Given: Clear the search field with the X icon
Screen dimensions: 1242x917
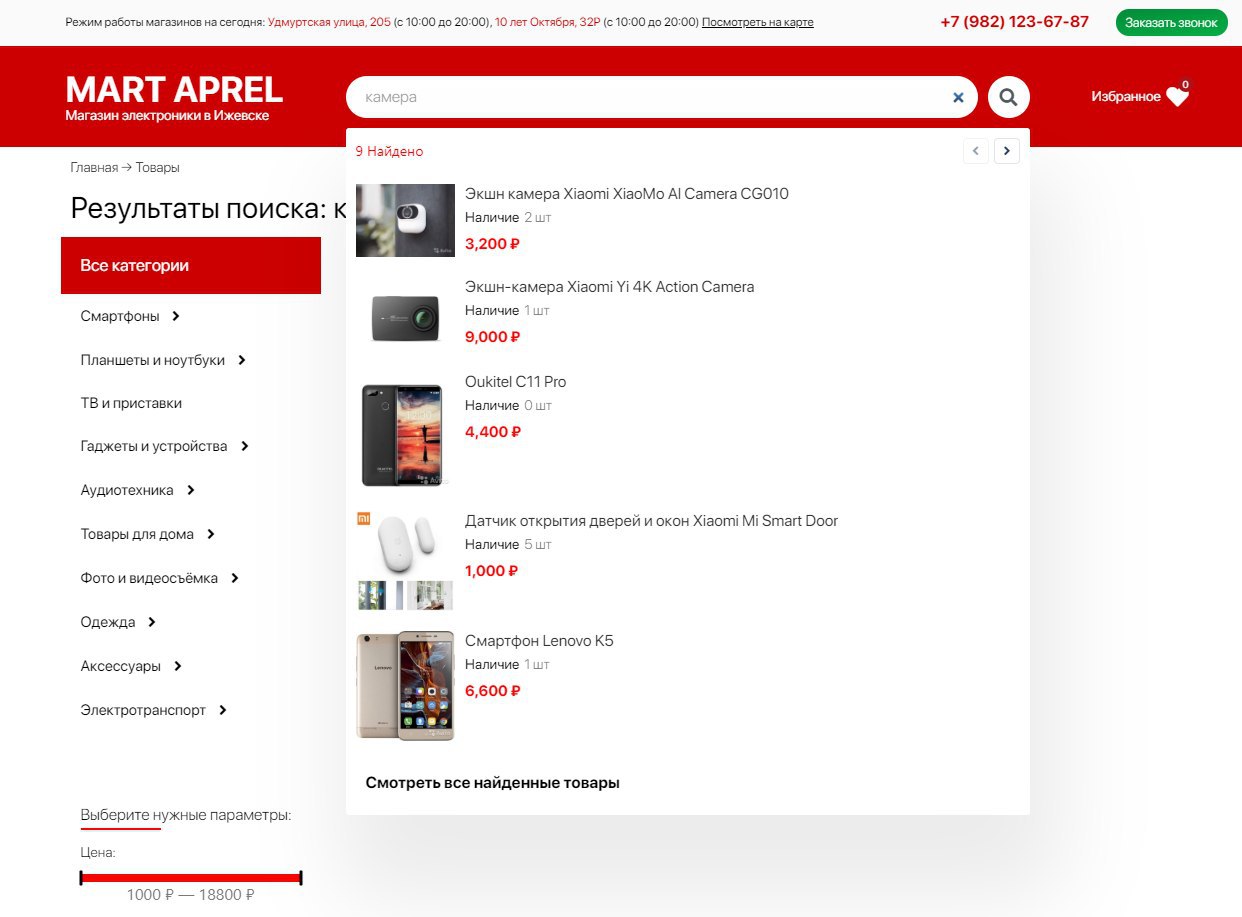Looking at the screenshot, I should (x=958, y=97).
